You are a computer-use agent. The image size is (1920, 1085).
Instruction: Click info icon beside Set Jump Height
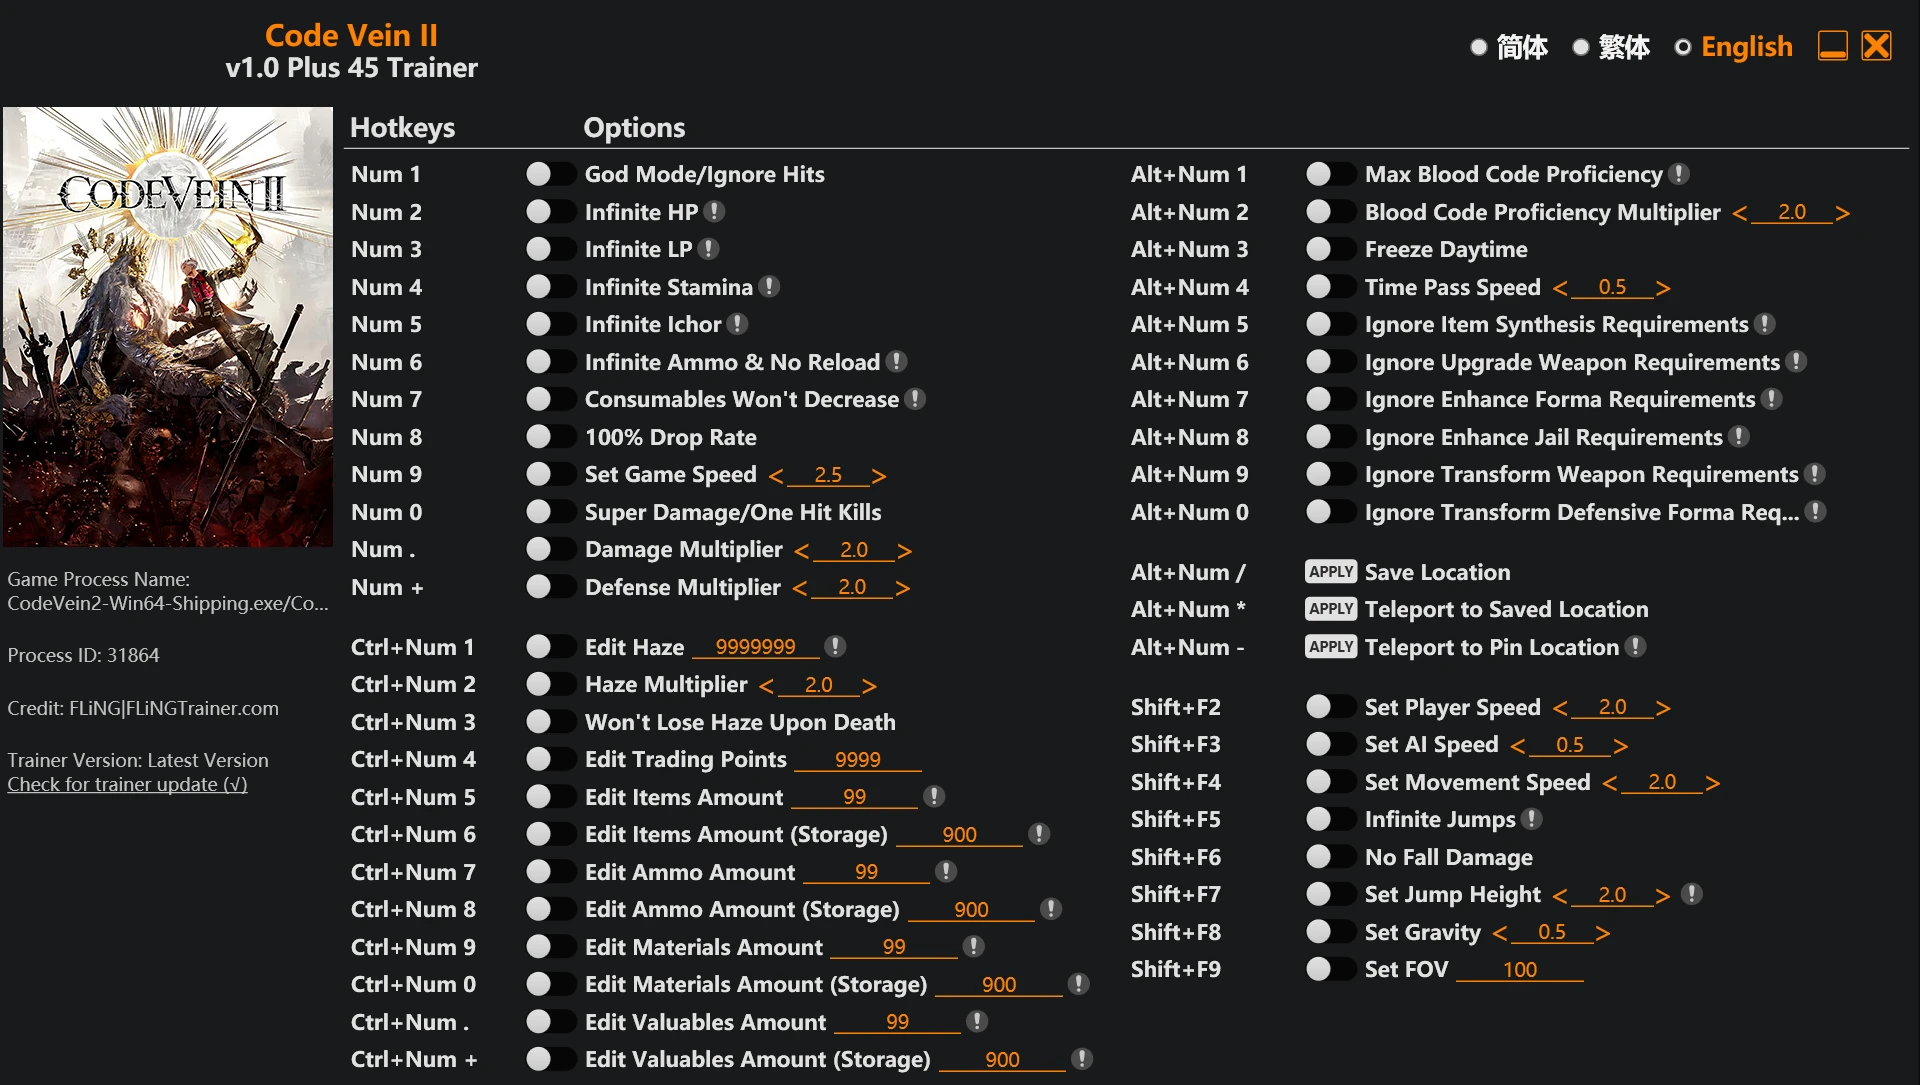[x=1691, y=894]
